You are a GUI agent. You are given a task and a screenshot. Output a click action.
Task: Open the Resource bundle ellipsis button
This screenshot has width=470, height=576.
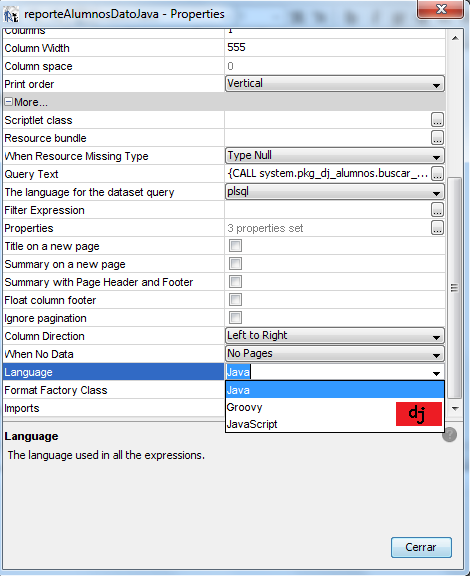pos(437,138)
